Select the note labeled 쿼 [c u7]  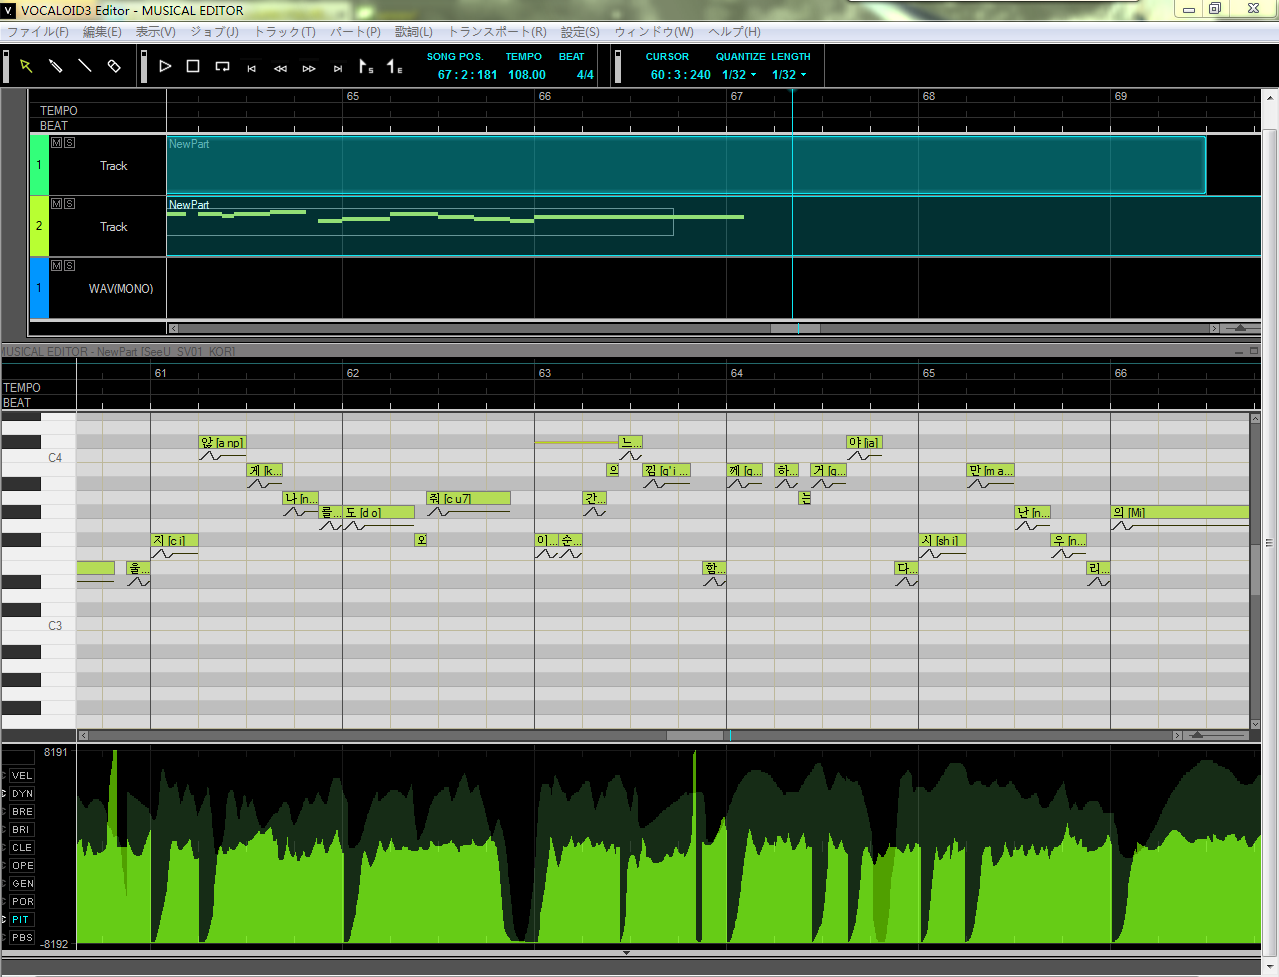click(x=468, y=498)
